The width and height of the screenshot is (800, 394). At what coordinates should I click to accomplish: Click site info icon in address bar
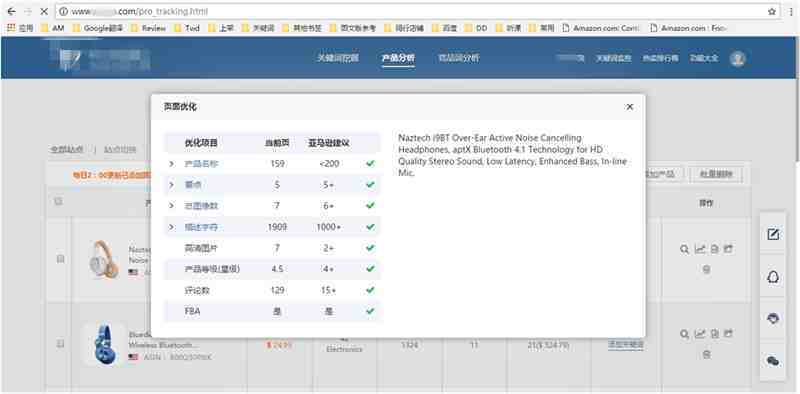point(64,11)
